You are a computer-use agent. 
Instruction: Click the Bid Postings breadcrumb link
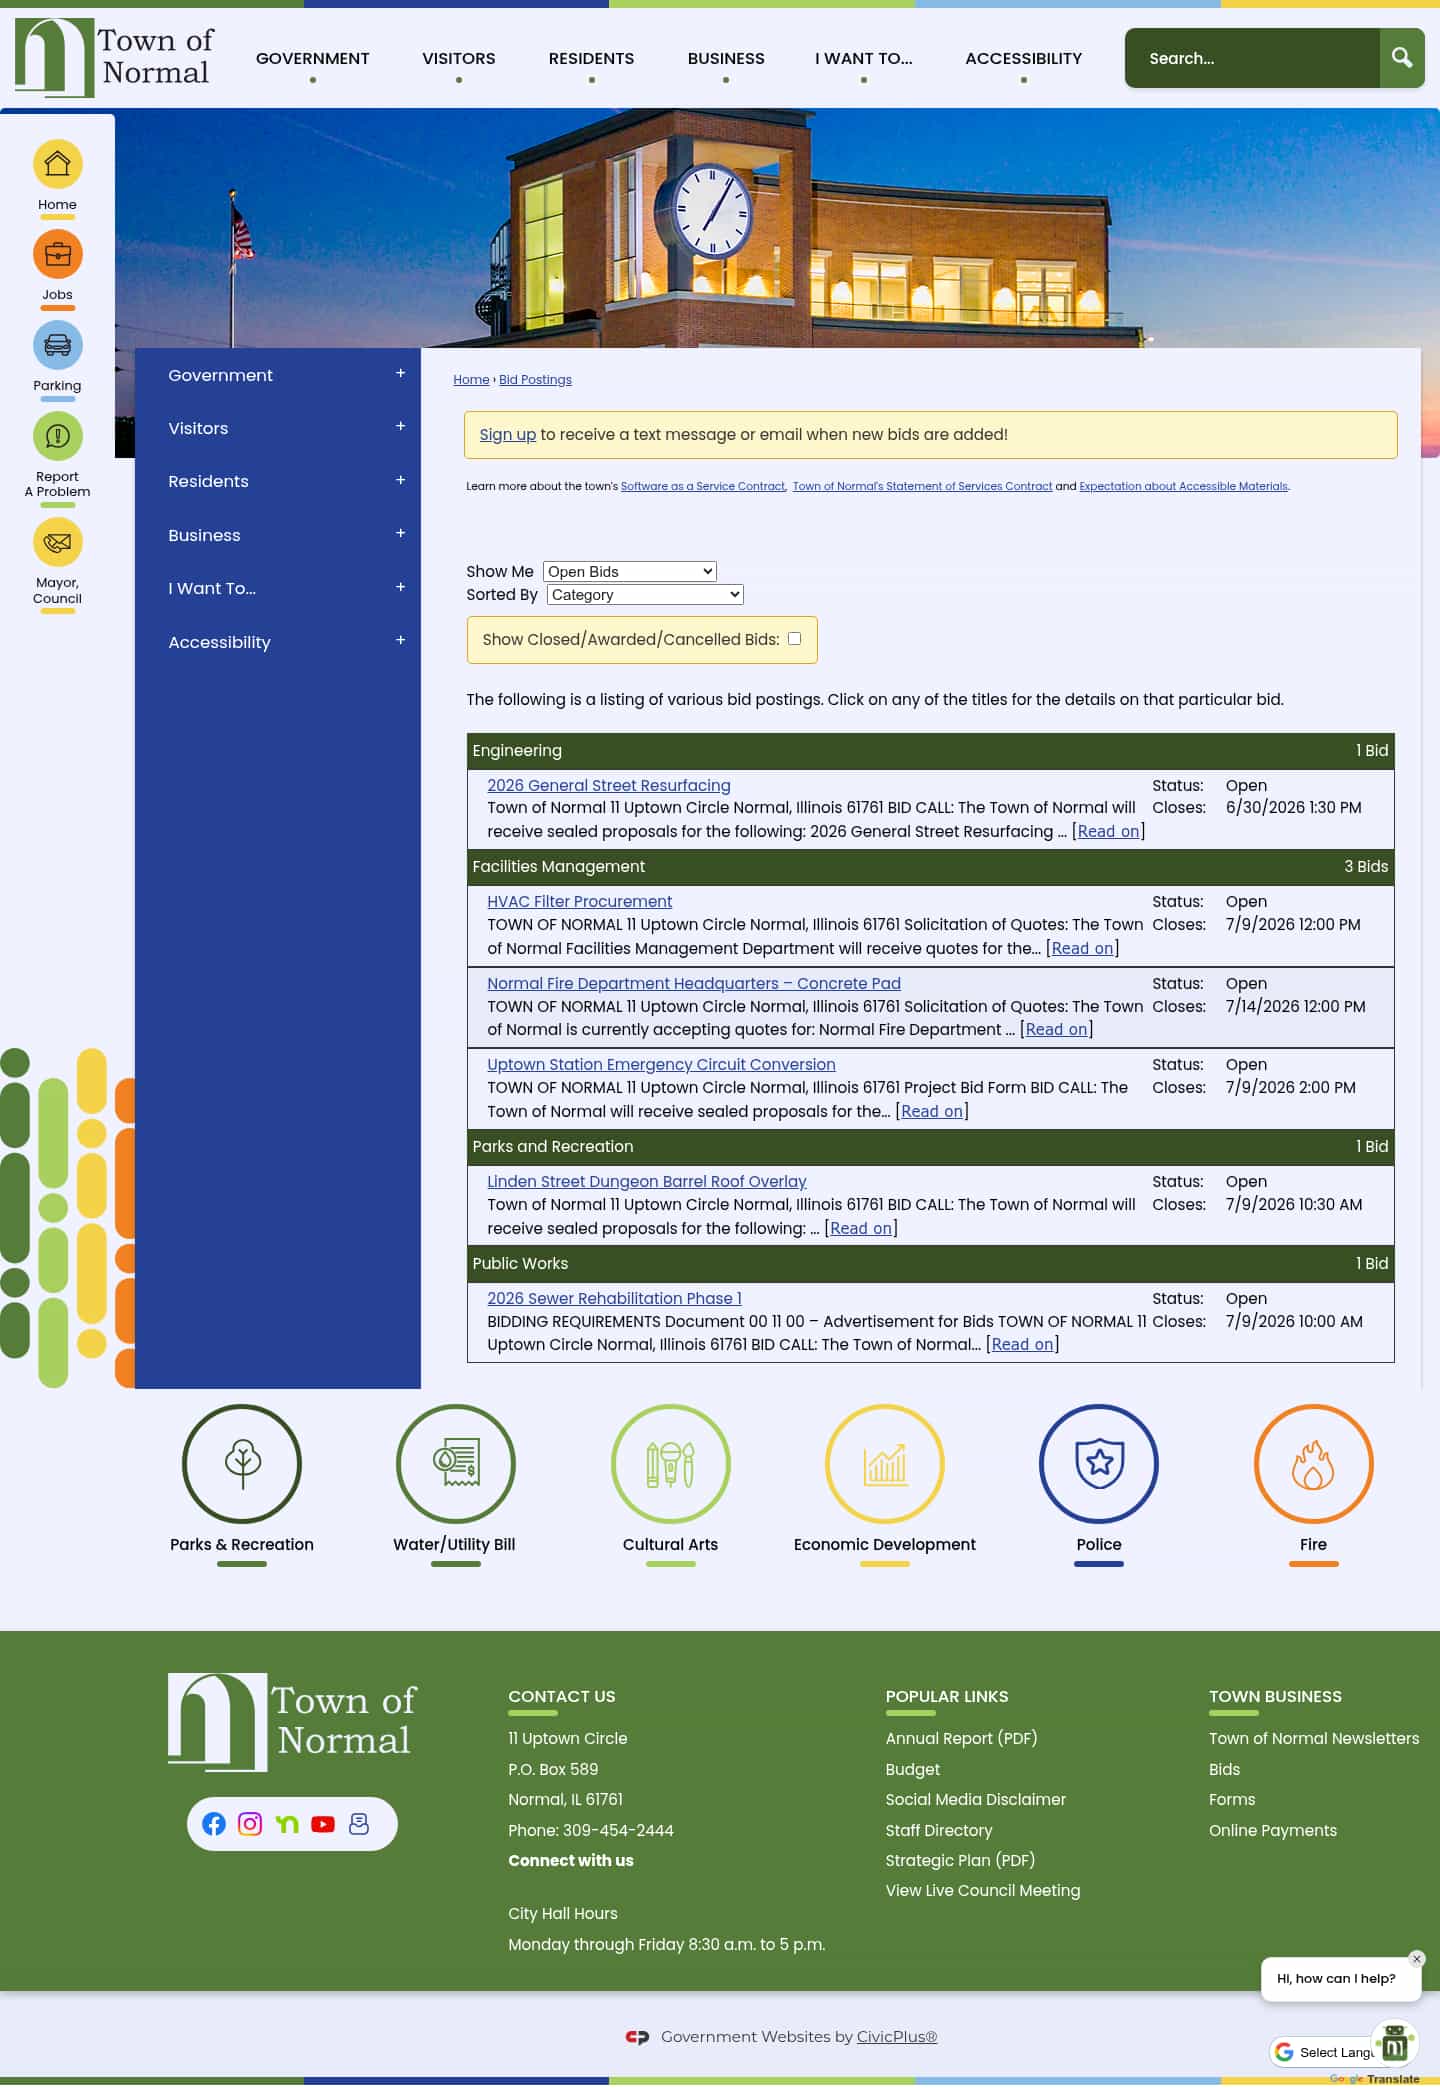click(535, 380)
